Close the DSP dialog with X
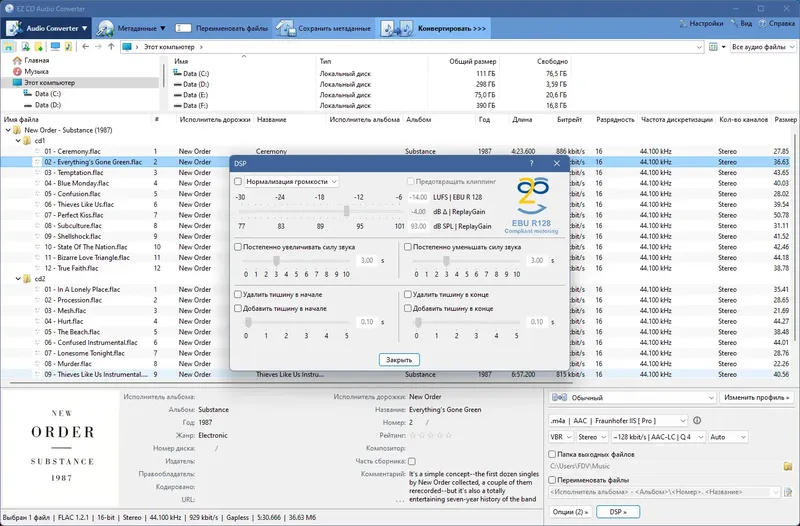The height and width of the screenshot is (526, 800). (557, 163)
